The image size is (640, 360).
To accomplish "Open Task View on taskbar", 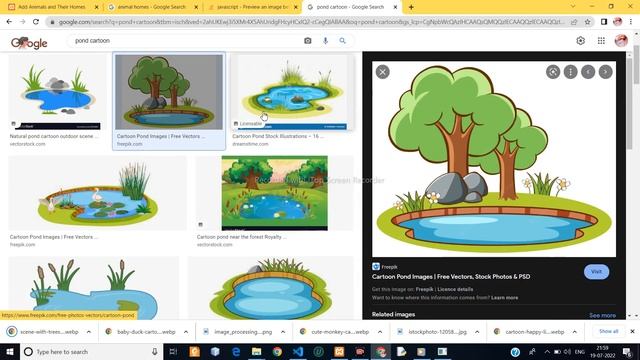I will coord(173,352).
